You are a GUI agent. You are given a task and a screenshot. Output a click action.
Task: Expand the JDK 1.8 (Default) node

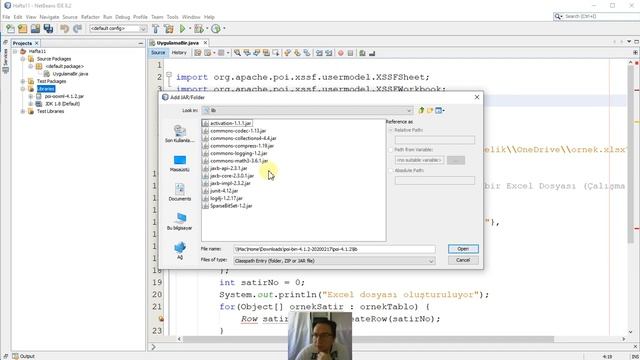pyautogui.click(x=31, y=104)
